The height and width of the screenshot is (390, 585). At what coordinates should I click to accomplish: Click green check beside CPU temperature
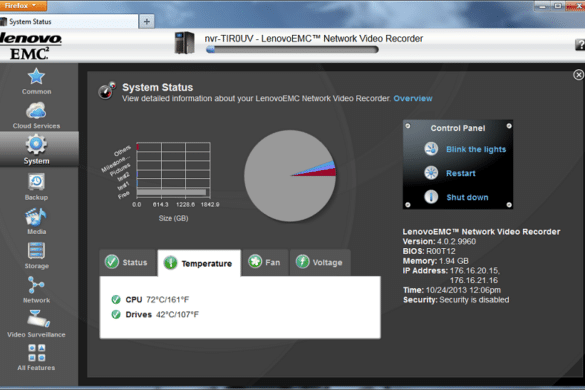(116, 299)
